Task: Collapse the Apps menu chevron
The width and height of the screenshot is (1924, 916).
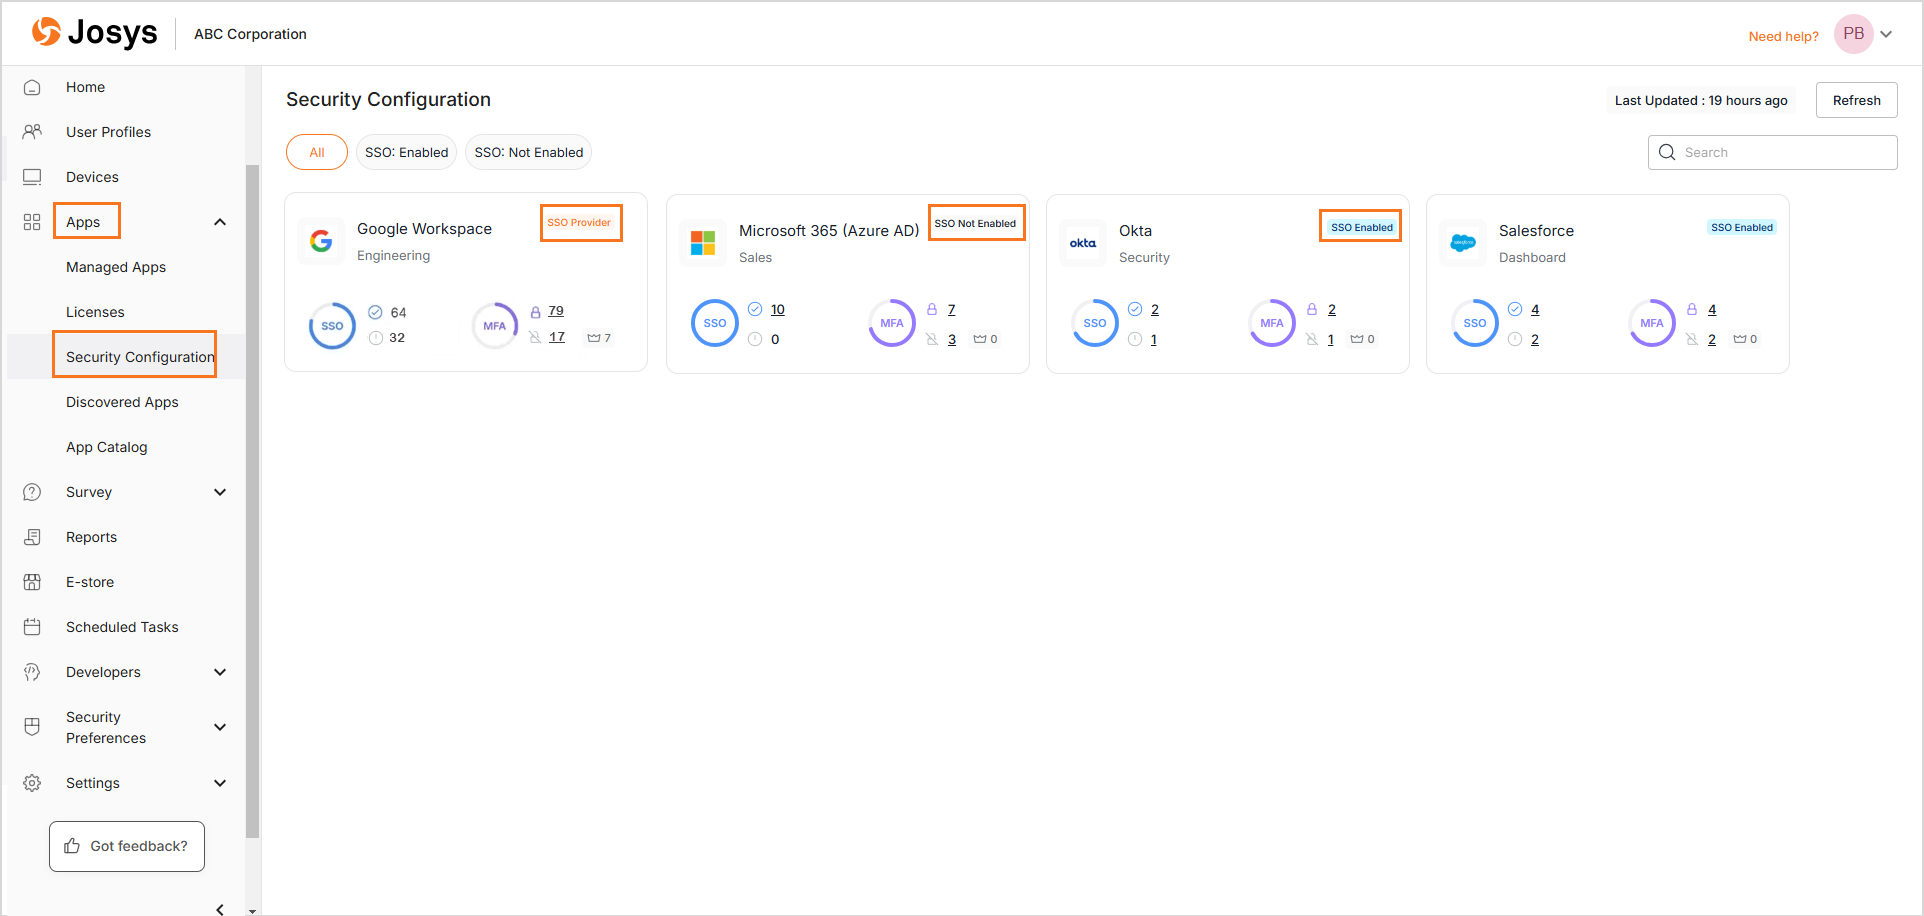Action: click(x=220, y=222)
